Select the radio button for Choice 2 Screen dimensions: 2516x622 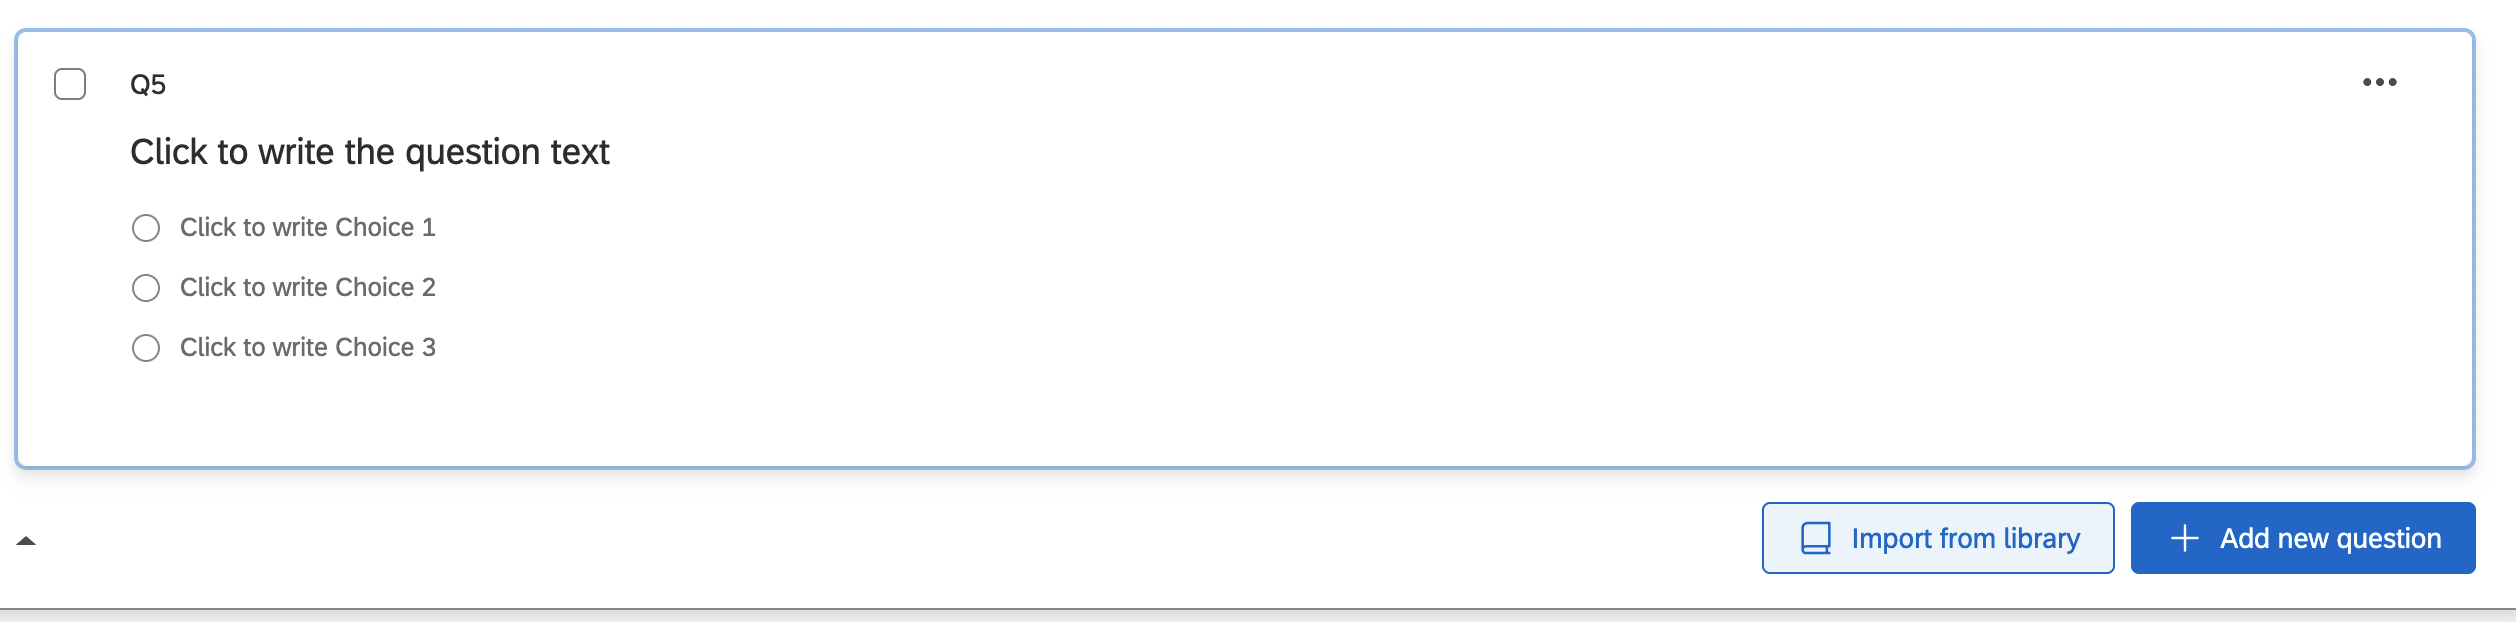click(146, 288)
